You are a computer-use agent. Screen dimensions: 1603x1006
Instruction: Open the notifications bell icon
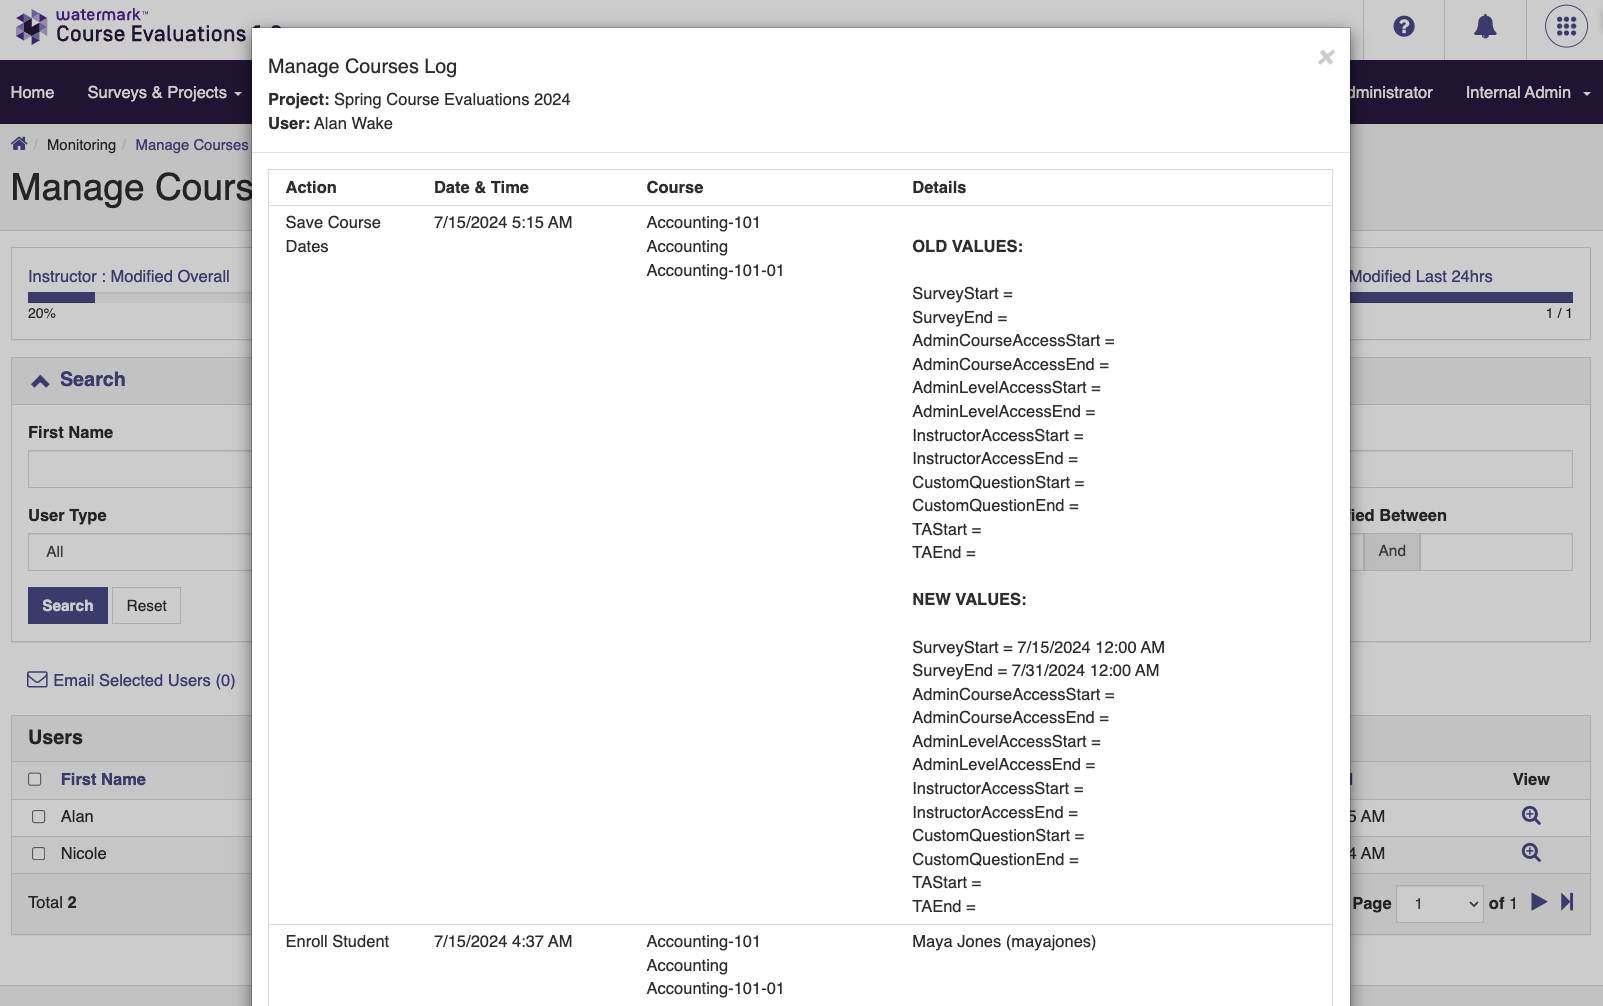1486,27
